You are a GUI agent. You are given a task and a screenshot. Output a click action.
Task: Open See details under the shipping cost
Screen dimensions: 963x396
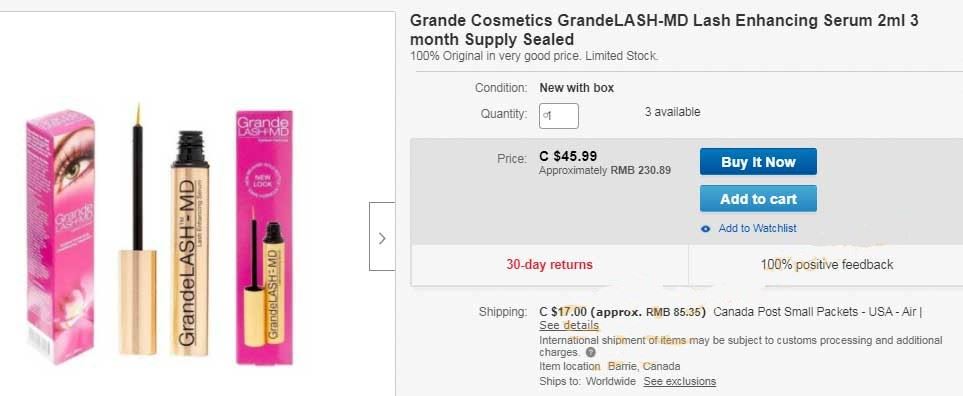pyautogui.click(x=569, y=325)
